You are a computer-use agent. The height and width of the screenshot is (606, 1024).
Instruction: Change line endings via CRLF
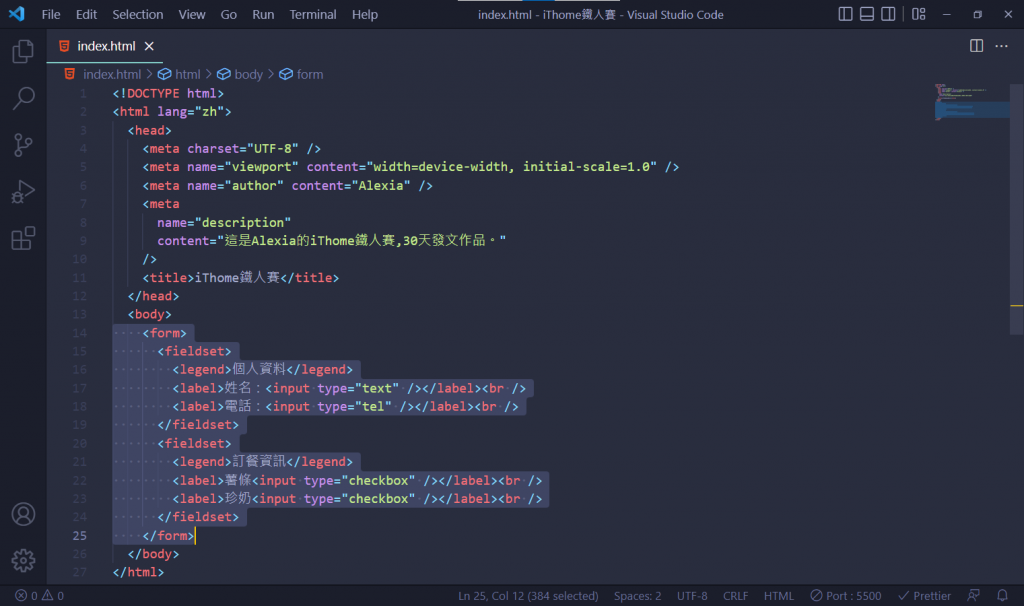[735, 596]
